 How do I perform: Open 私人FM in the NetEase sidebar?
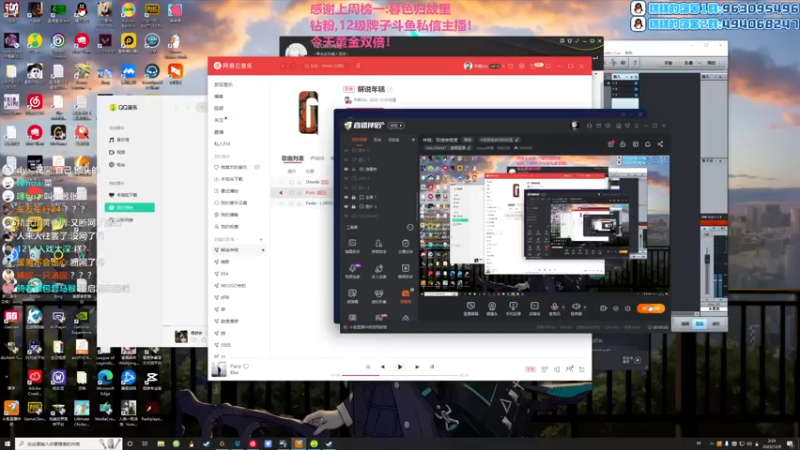(x=222, y=144)
